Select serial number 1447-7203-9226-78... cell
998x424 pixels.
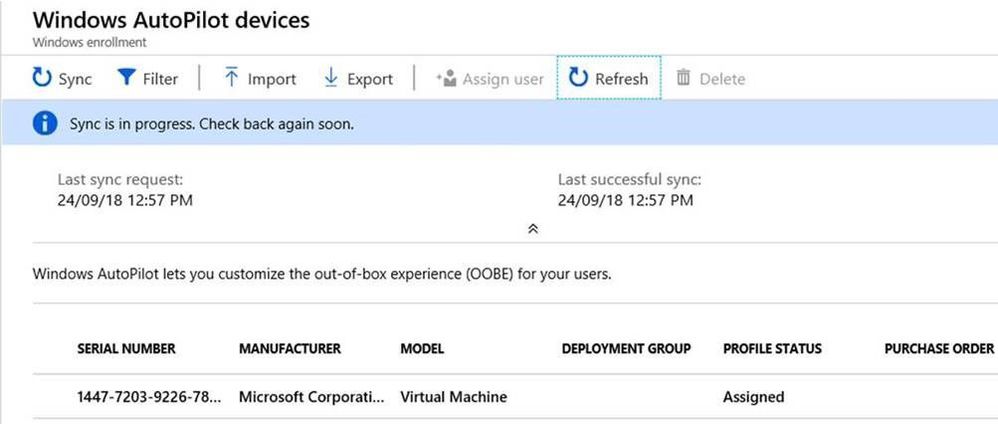coord(150,397)
